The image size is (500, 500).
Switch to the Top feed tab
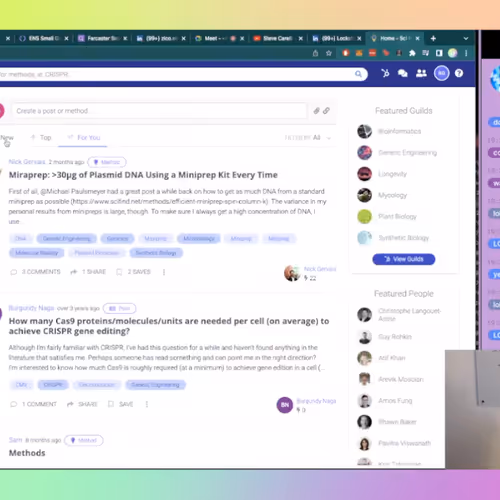coord(41,138)
